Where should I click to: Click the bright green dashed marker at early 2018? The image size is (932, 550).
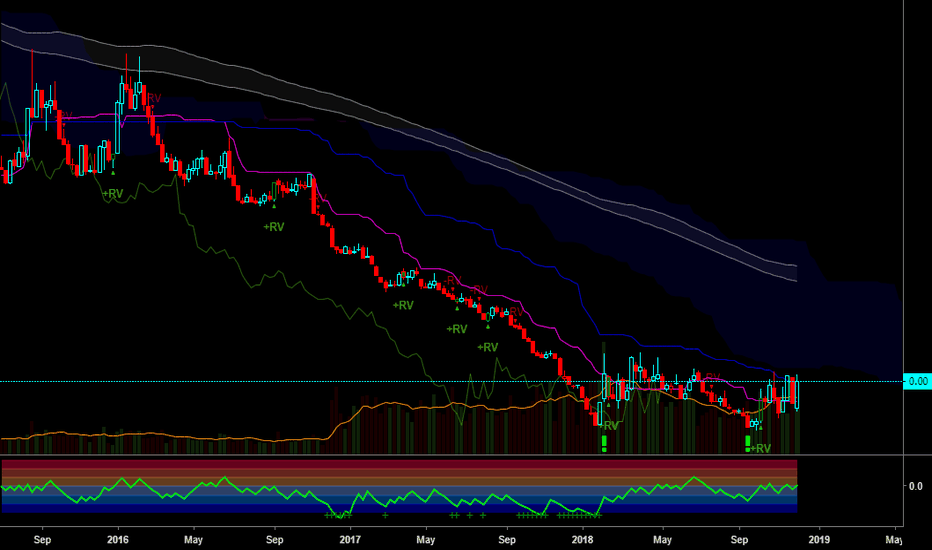click(x=604, y=444)
